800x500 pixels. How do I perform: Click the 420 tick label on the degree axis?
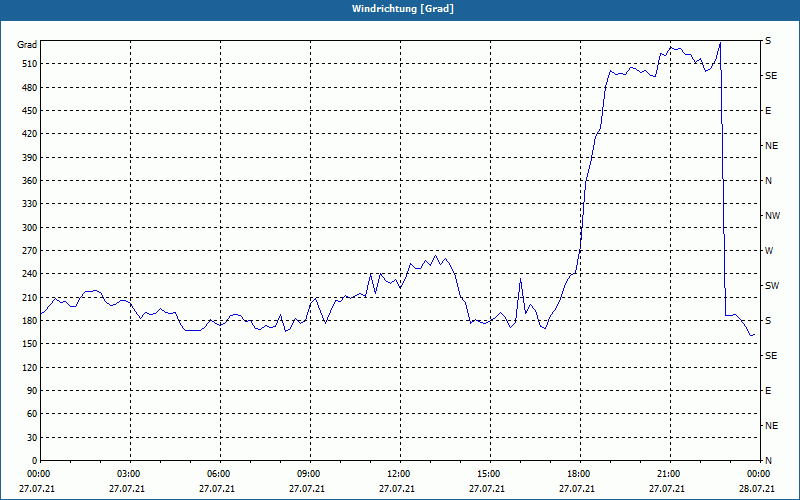(29, 134)
